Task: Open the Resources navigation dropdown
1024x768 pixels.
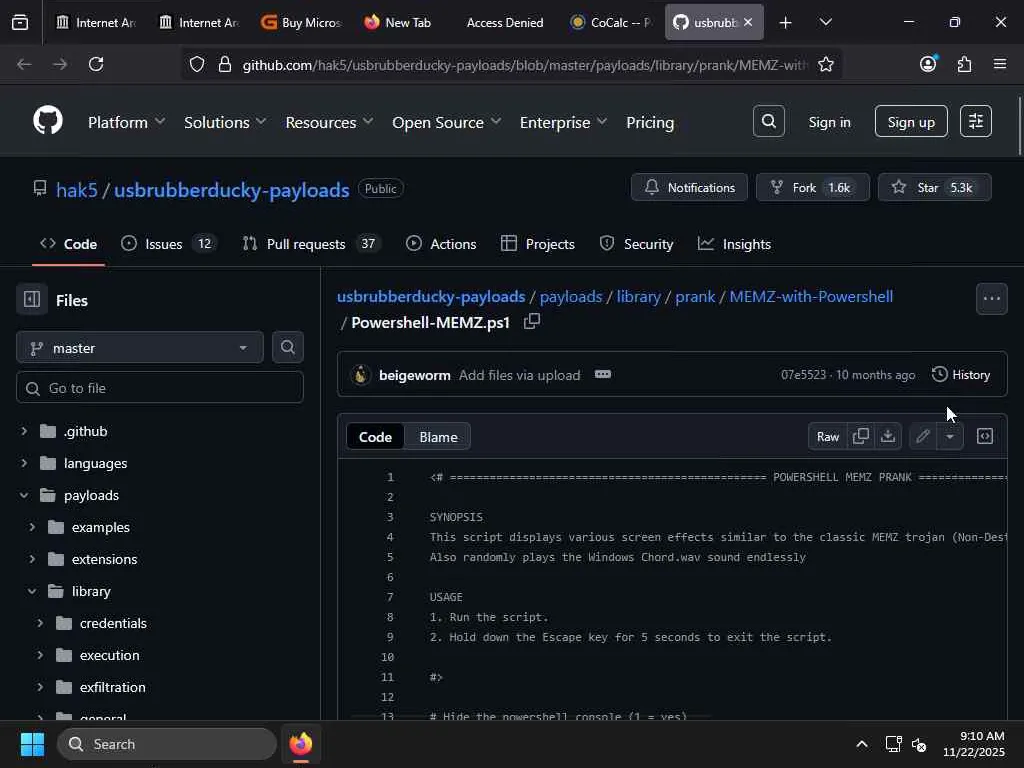Action: pos(329,122)
